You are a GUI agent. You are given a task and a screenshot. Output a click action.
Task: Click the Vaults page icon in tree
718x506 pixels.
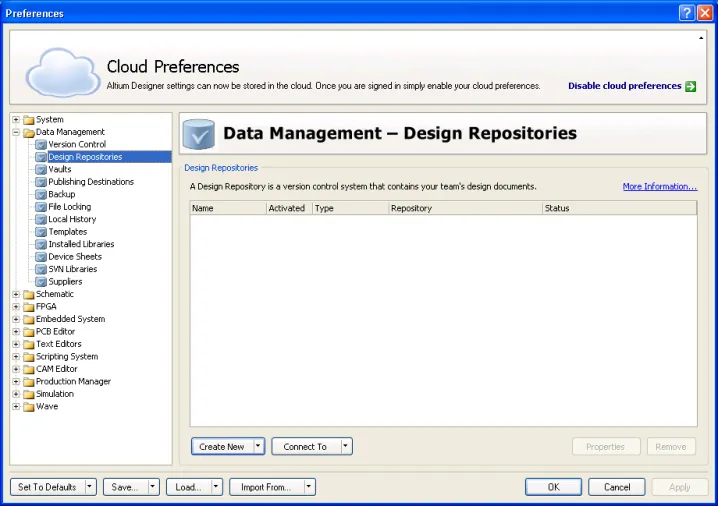pos(41,170)
